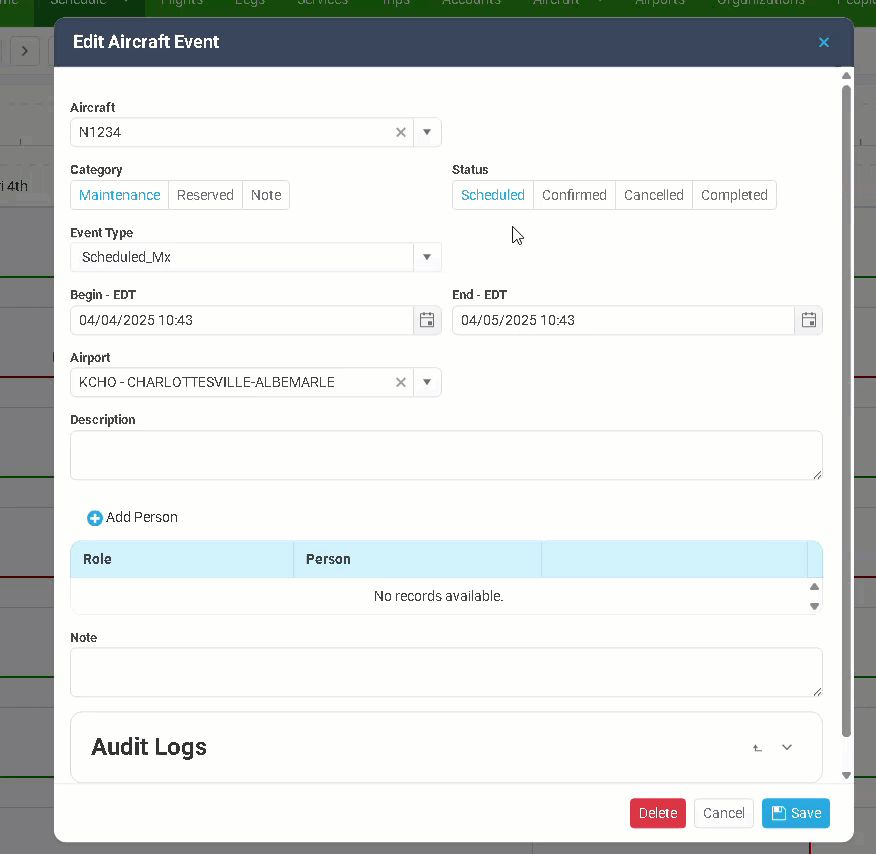Open the Aircraft dropdown list
This screenshot has height=854, width=876.
427,132
